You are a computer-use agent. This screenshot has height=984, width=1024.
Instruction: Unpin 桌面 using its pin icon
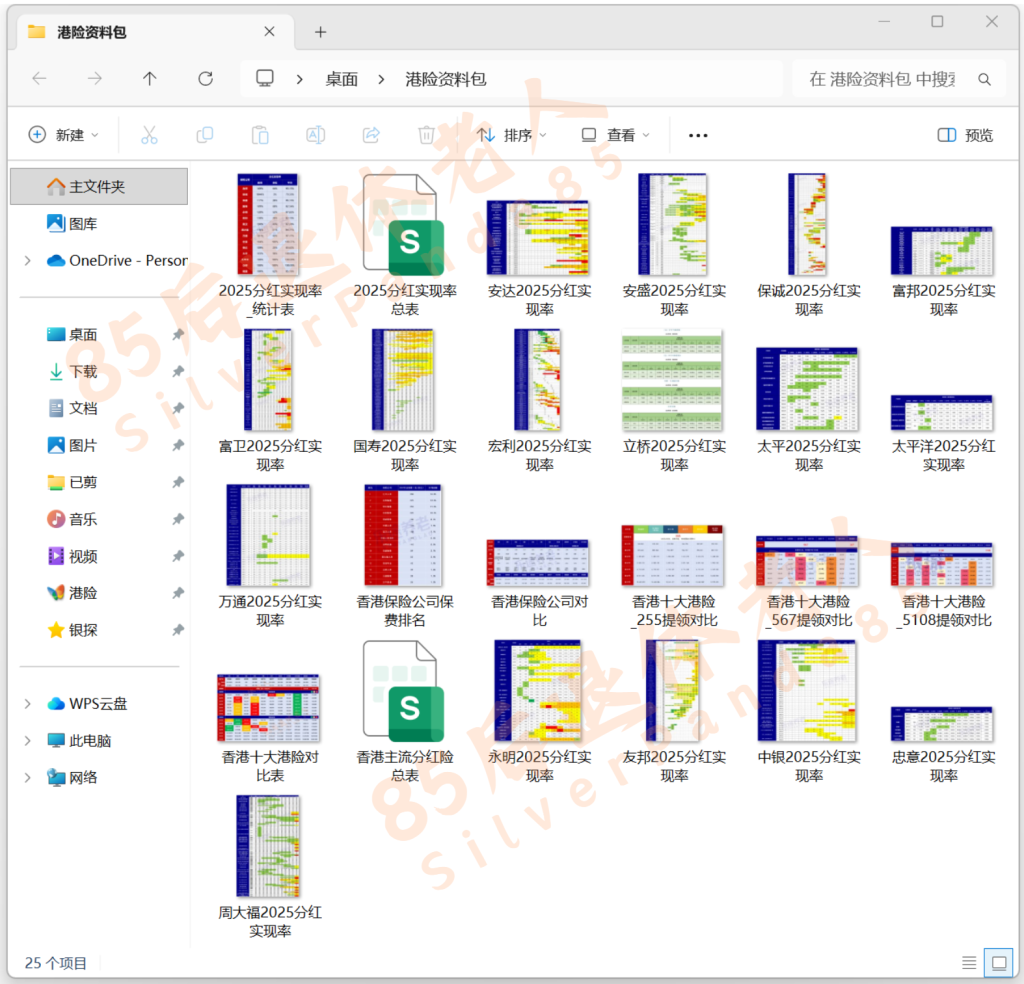click(x=178, y=334)
